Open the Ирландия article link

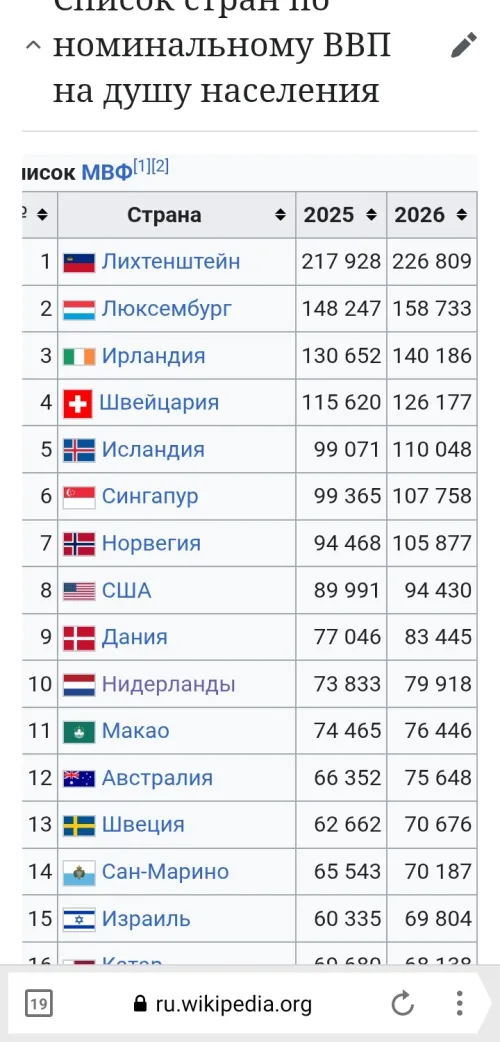(154, 356)
